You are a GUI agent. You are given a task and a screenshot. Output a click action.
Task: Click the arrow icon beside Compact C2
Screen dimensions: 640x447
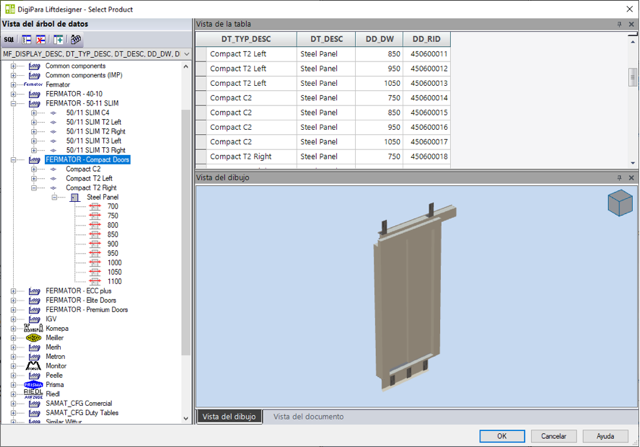click(53, 169)
